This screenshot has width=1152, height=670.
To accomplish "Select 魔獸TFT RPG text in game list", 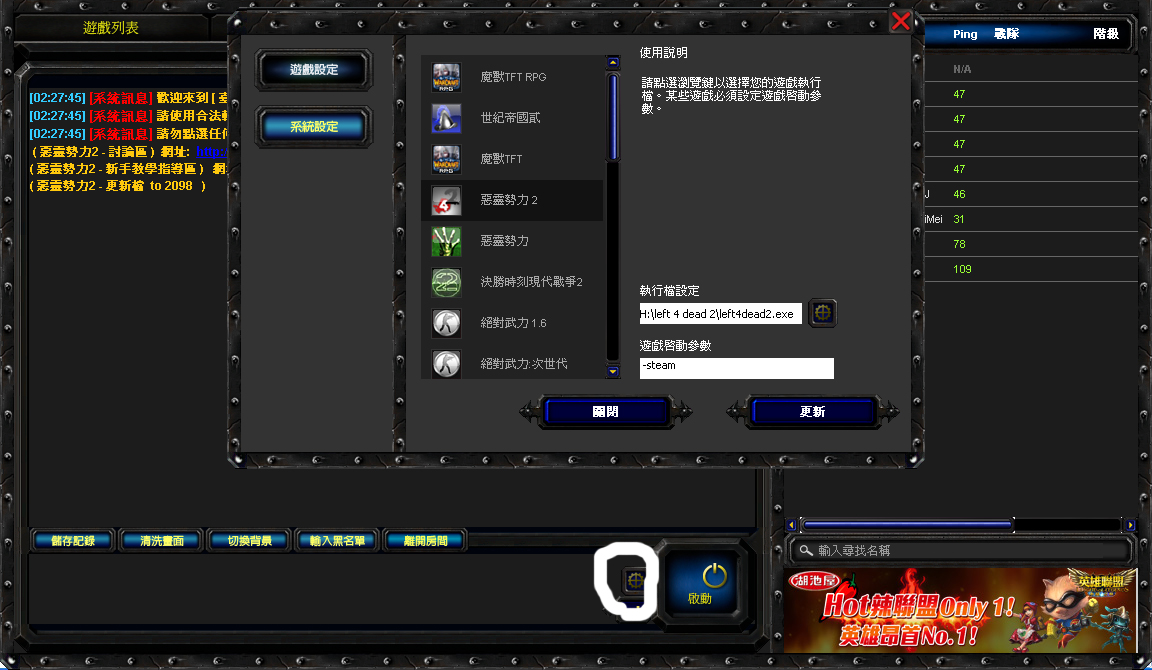I will (x=513, y=77).
